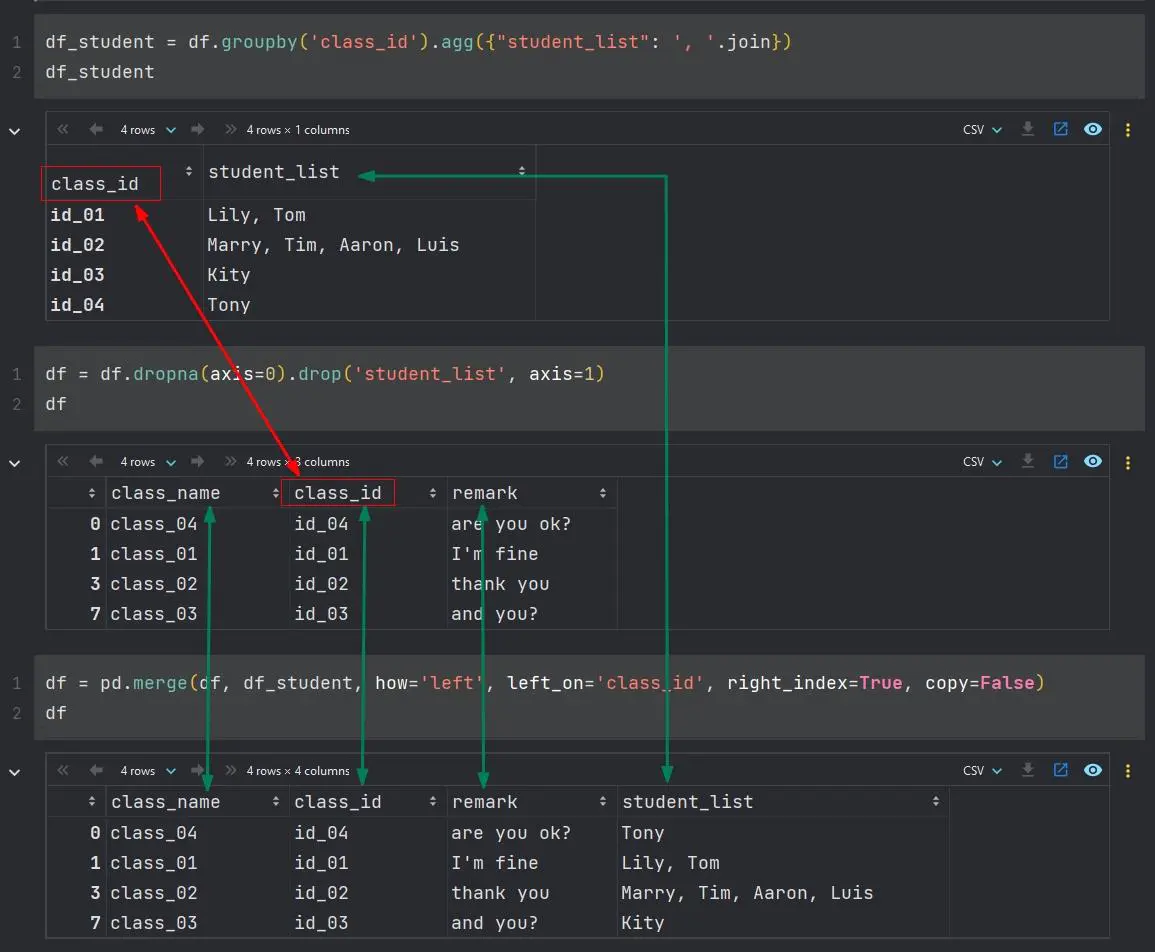Image resolution: width=1155 pixels, height=952 pixels.
Task: Toggle eye icon on merged table toolbar
Action: pos(1093,770)
